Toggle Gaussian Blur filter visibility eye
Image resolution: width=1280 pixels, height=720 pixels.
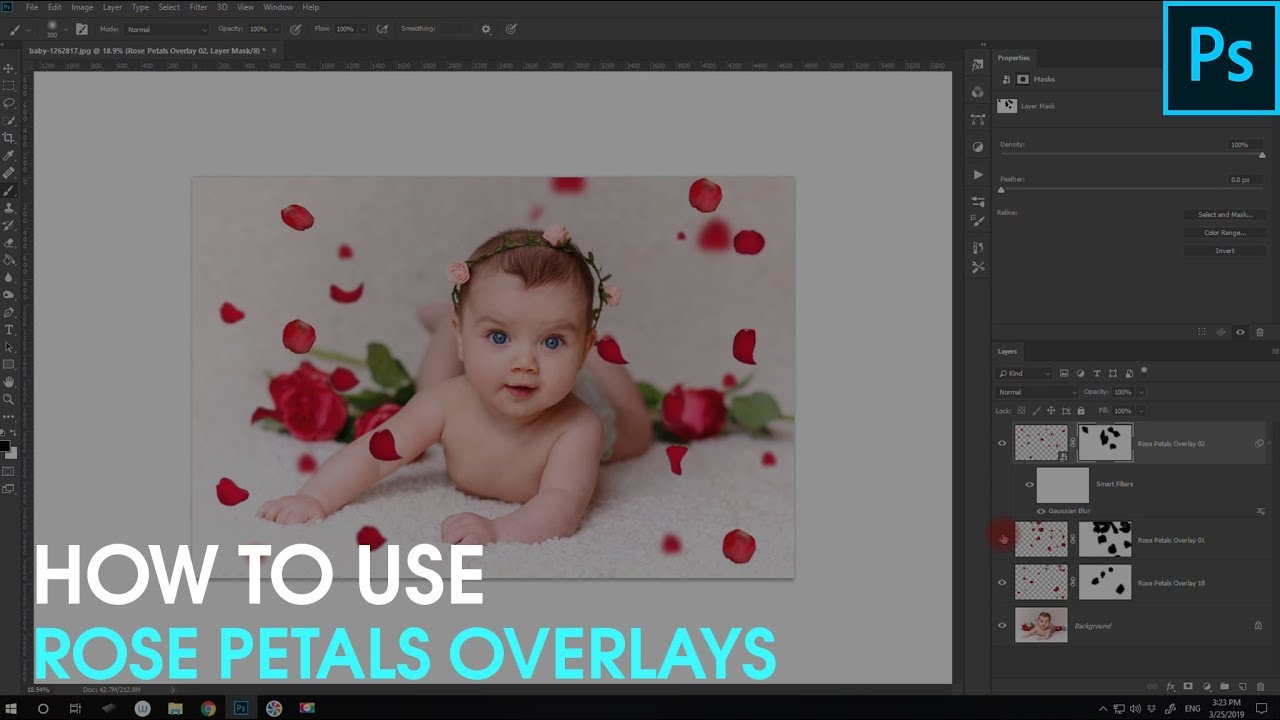pos(1041,511)
